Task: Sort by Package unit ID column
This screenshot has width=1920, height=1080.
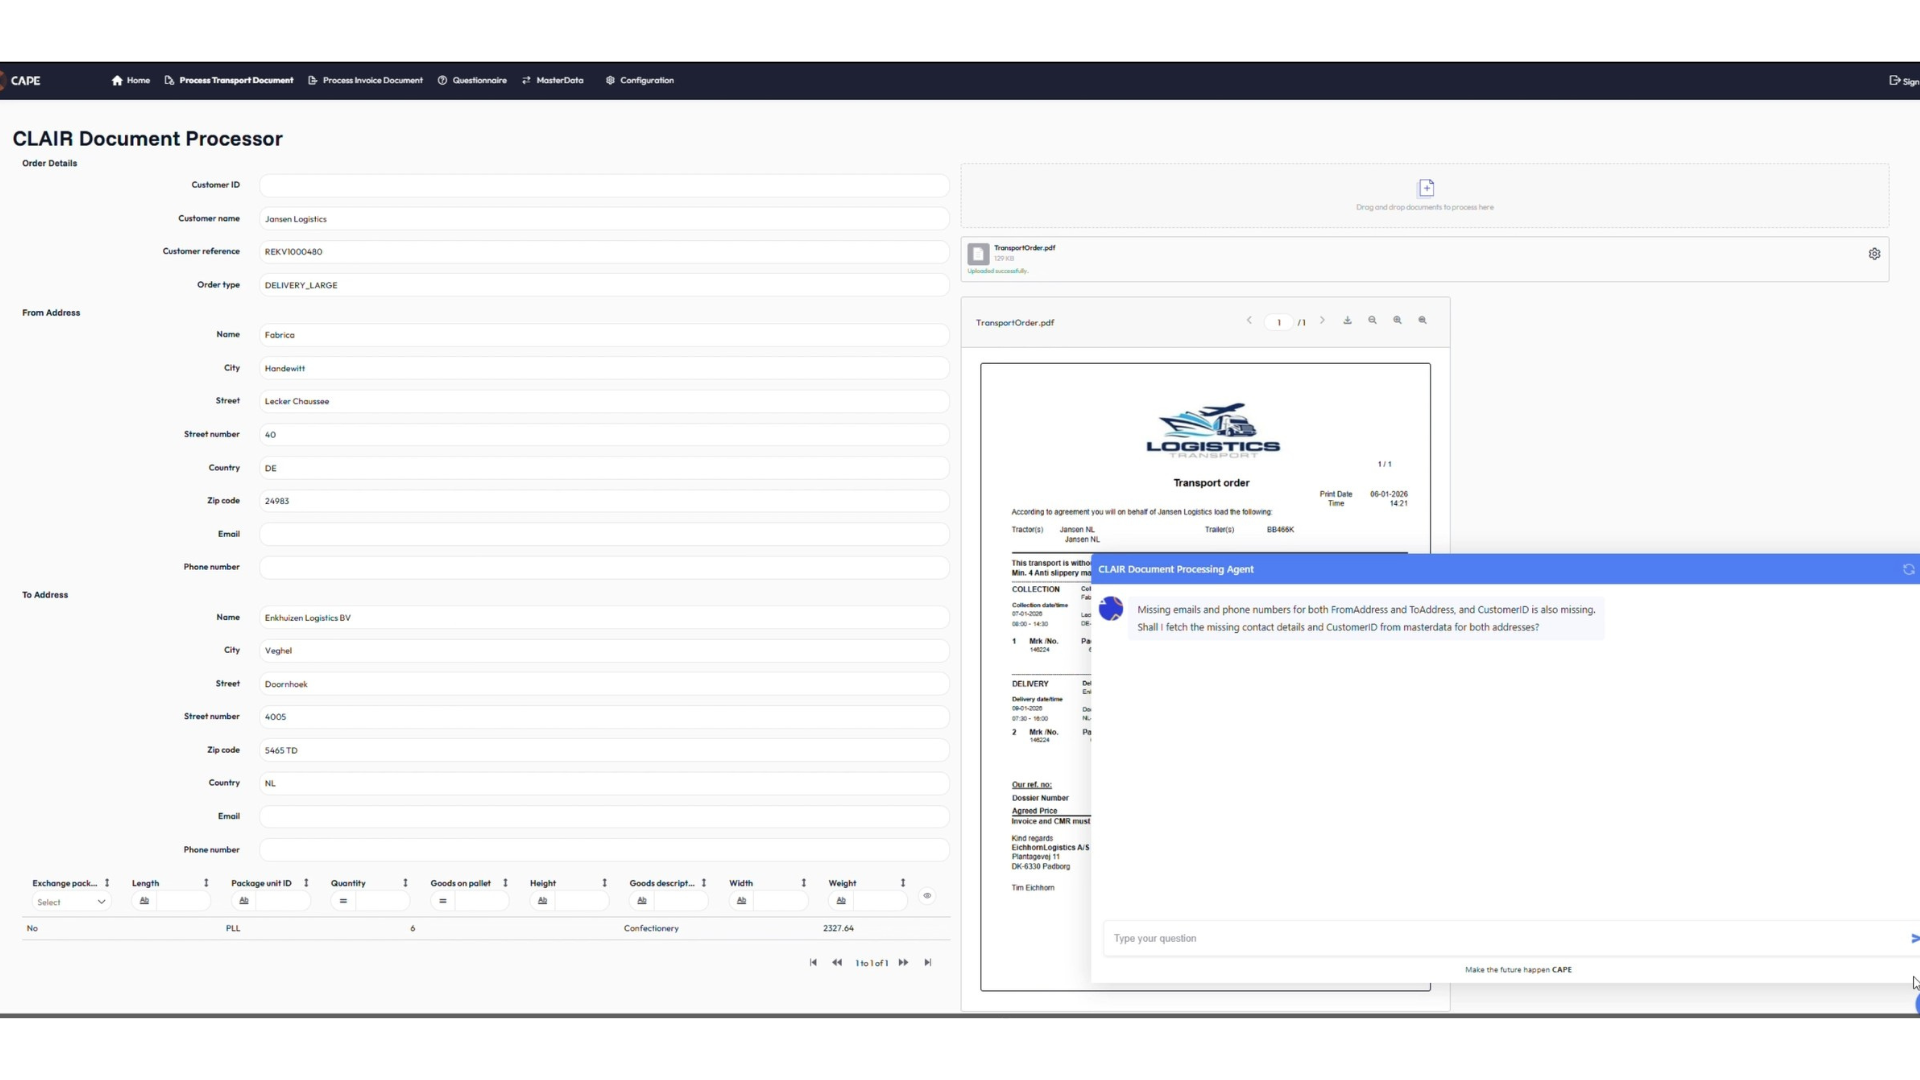Action: click(306, 883)
